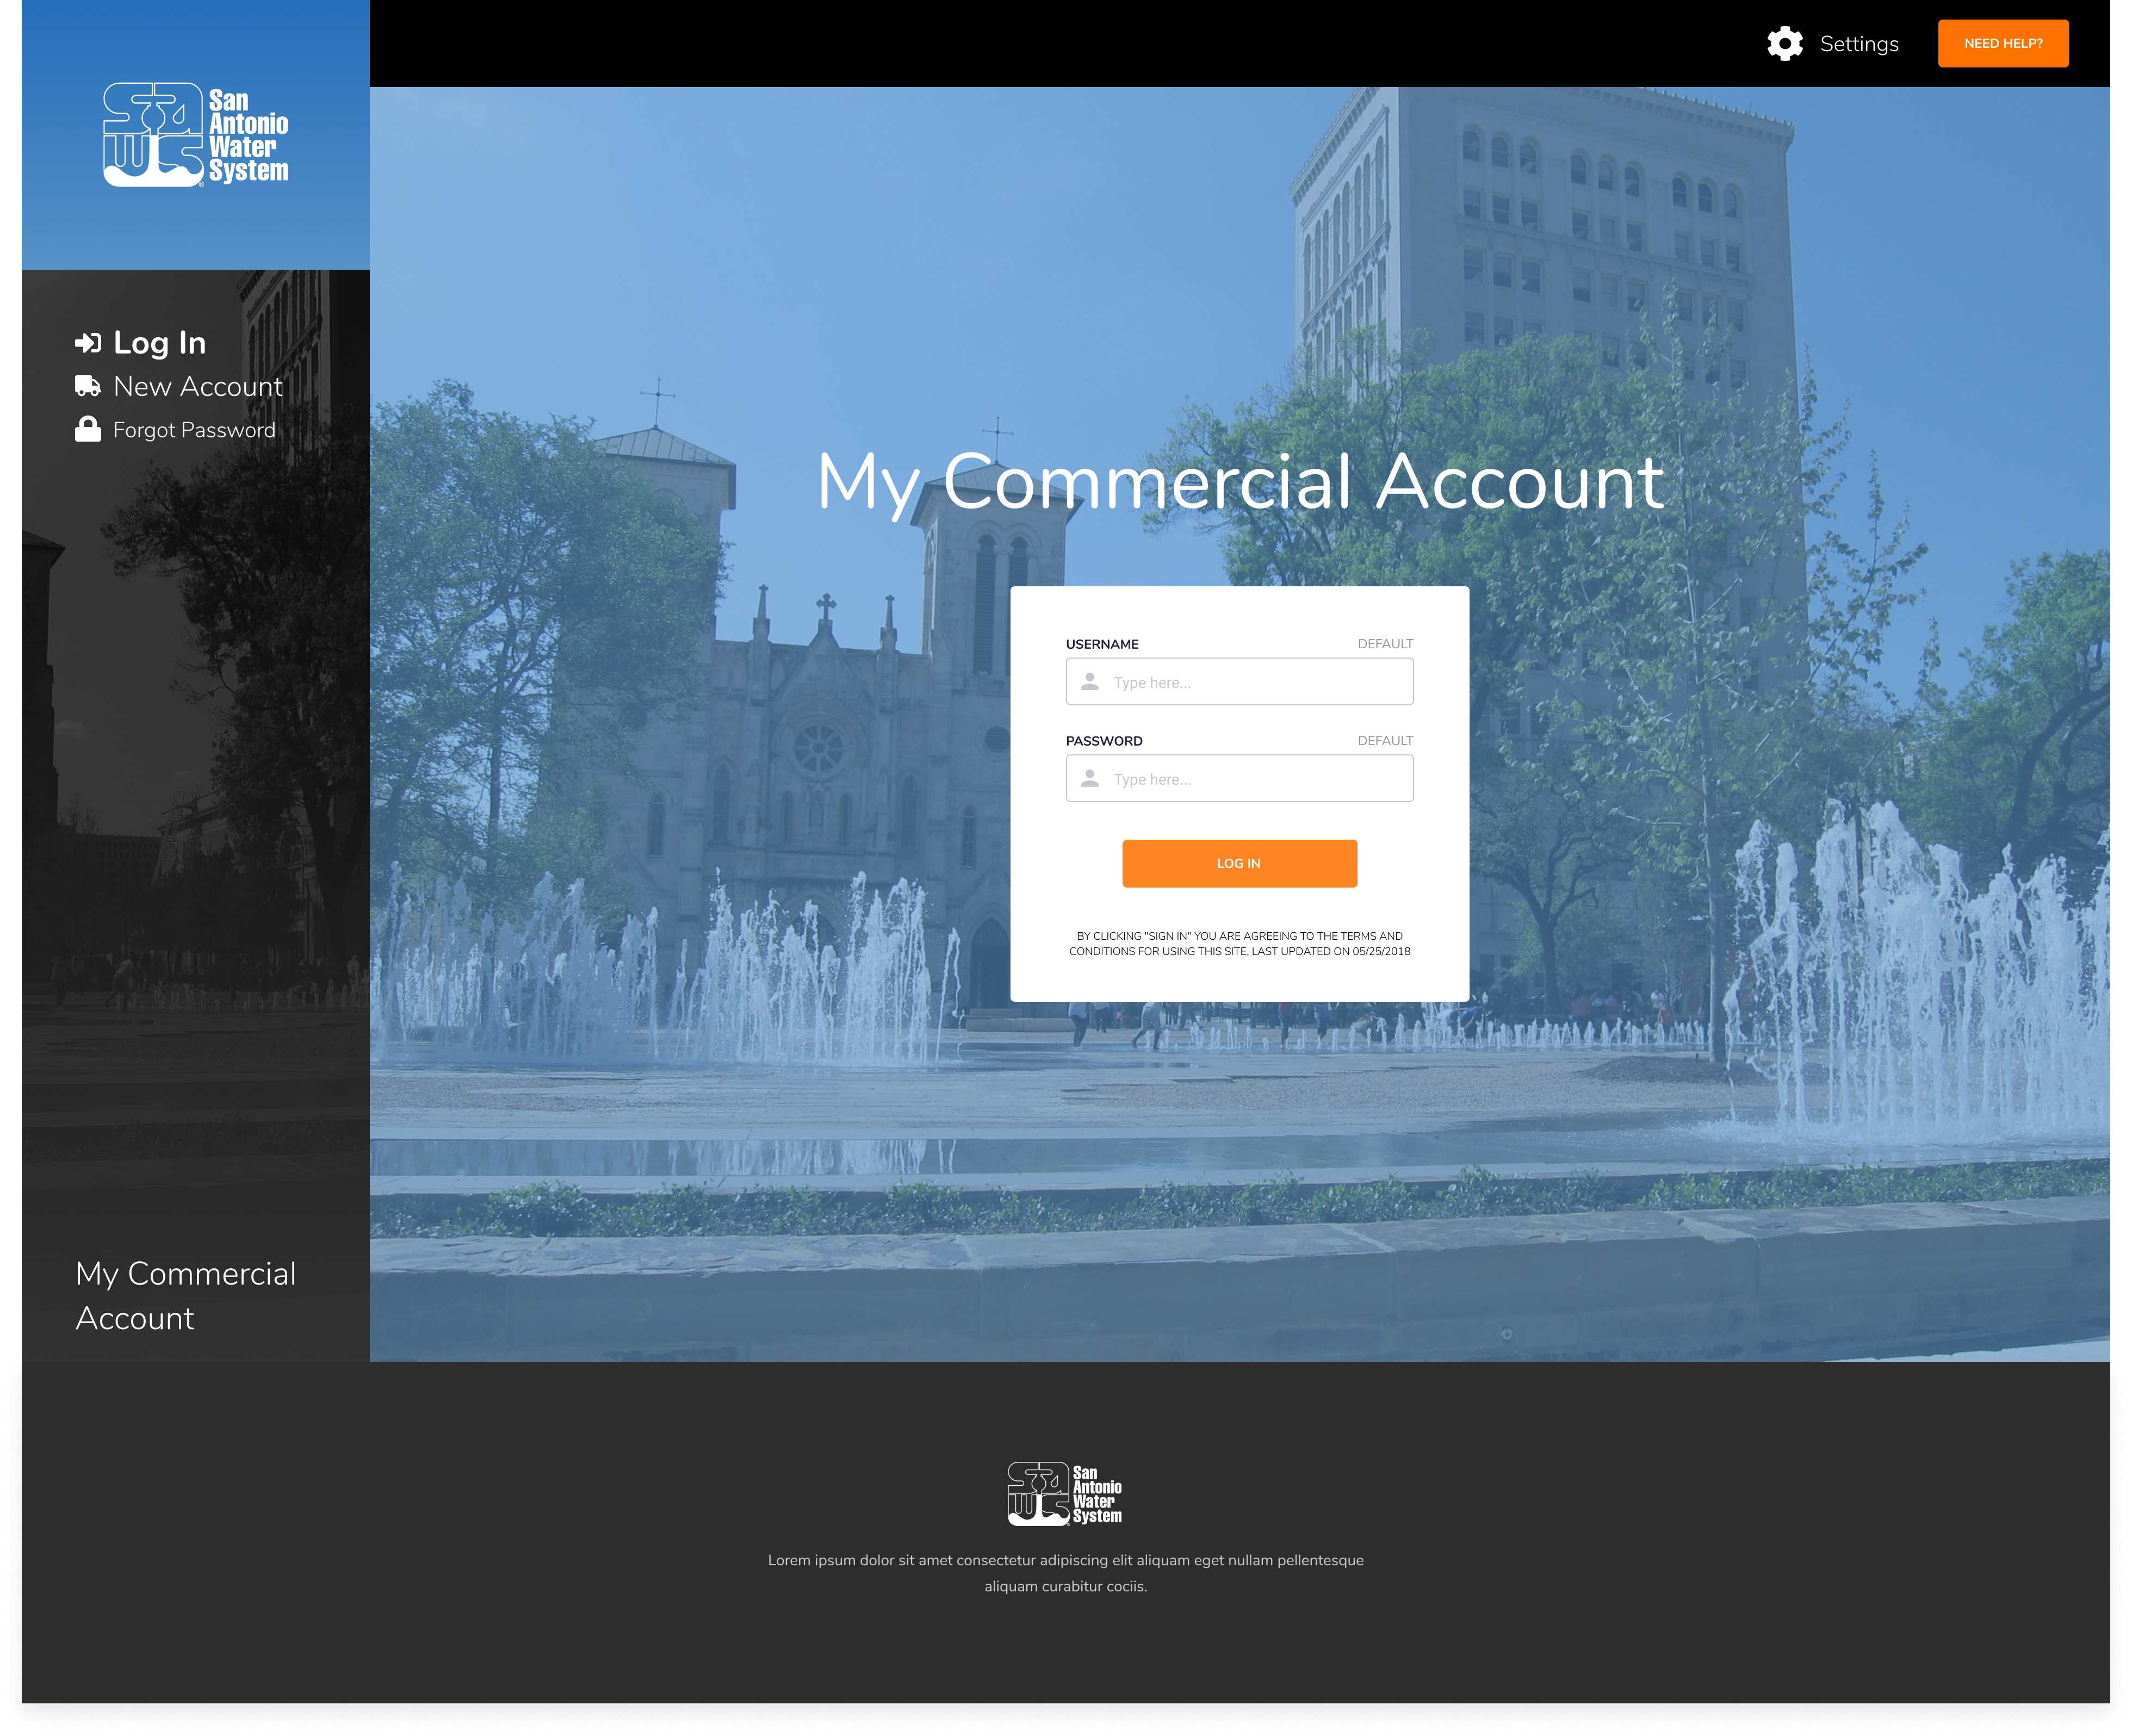Screen dimensions: 2132x1736
Task: Click the USERNAME field label
Action: point(1102,644)
